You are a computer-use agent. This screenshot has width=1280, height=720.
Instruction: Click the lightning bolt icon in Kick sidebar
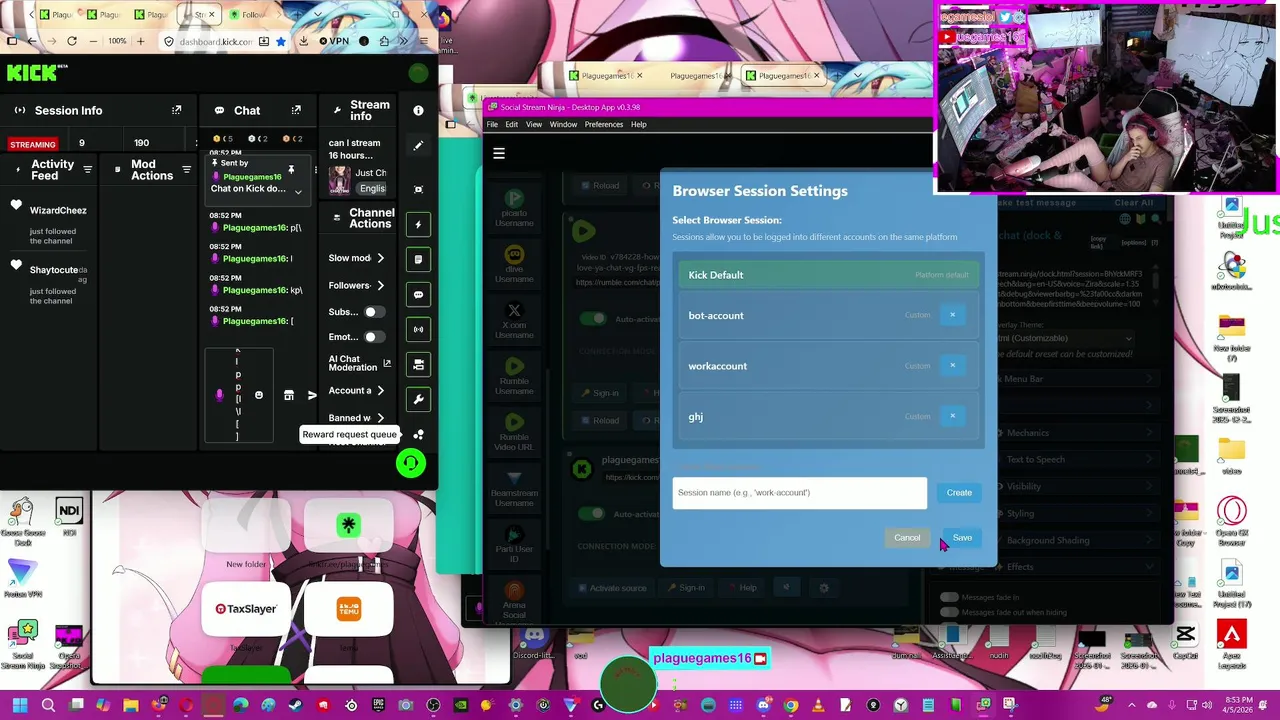click(418, 224)
